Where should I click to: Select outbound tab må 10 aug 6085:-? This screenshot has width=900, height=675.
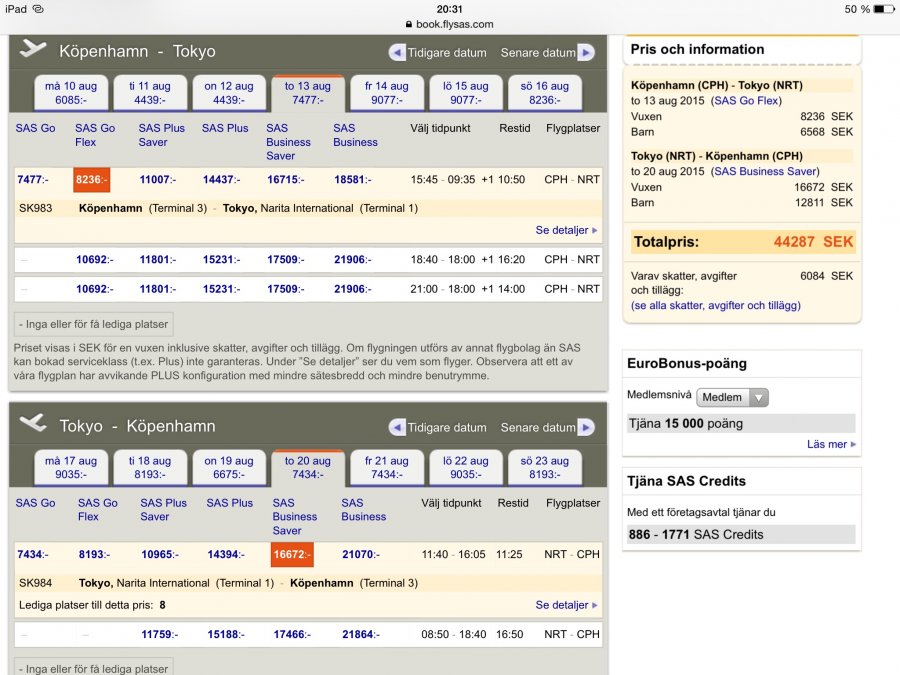pos(71,93)
